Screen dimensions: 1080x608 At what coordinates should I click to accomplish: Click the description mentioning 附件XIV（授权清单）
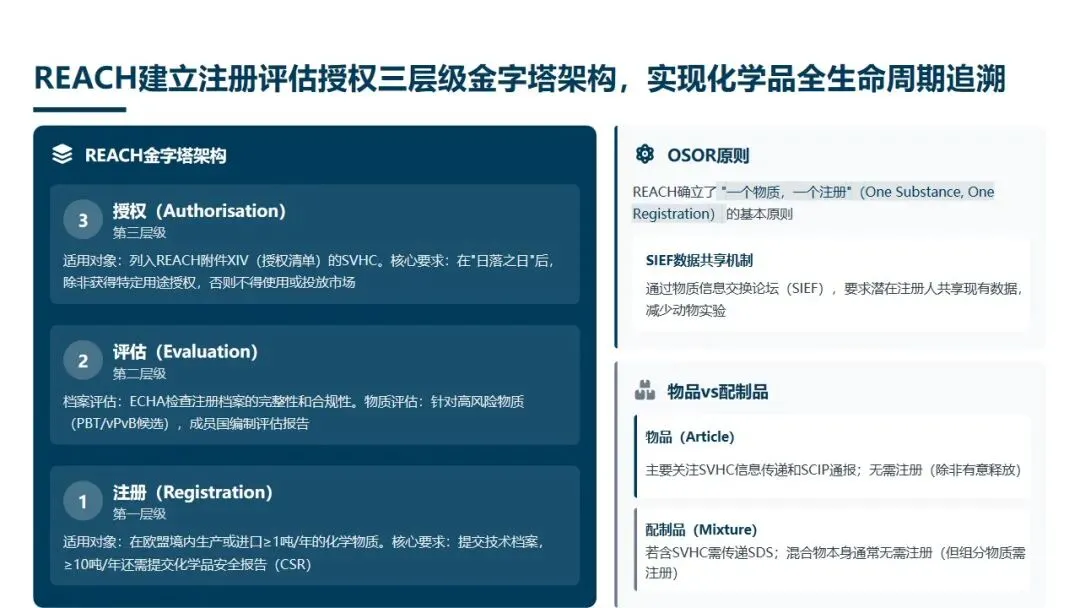(x=309, y=271)
